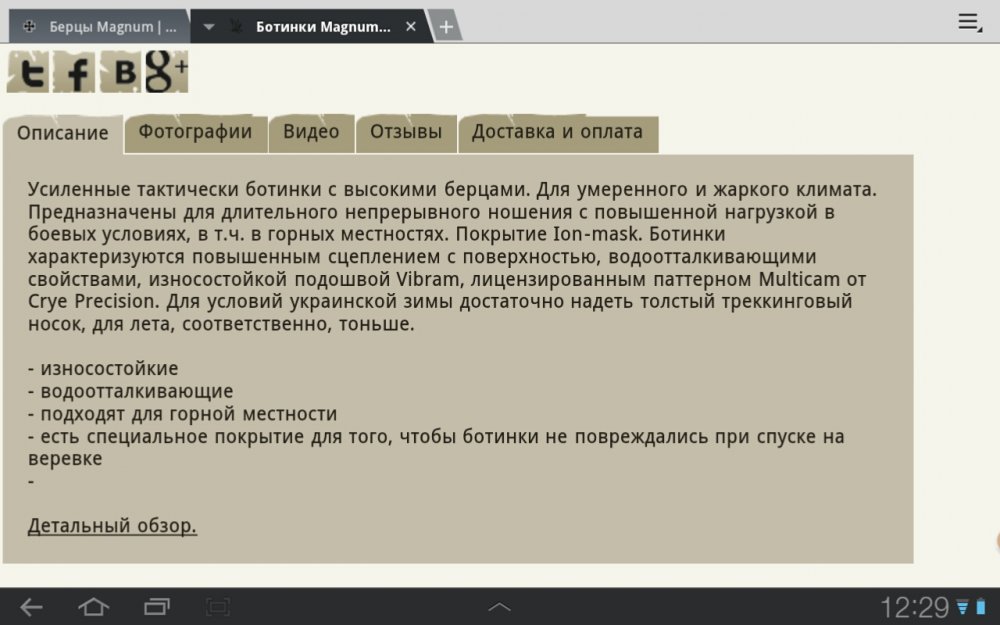This screenshot has width=1000, height=625.
Task: Click the Crye Precision text
Action: pyautogui.click(x=91, y=302)
